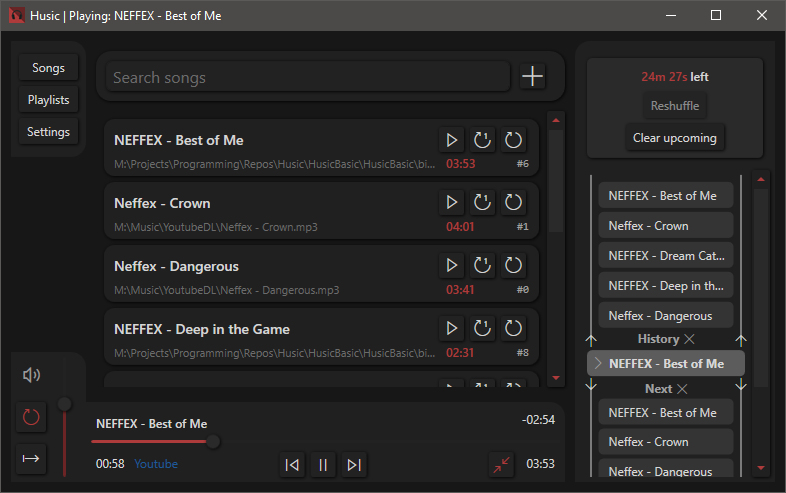786x493 pixels.
Task: Pause the current playback
Action: tap(323, 465)
